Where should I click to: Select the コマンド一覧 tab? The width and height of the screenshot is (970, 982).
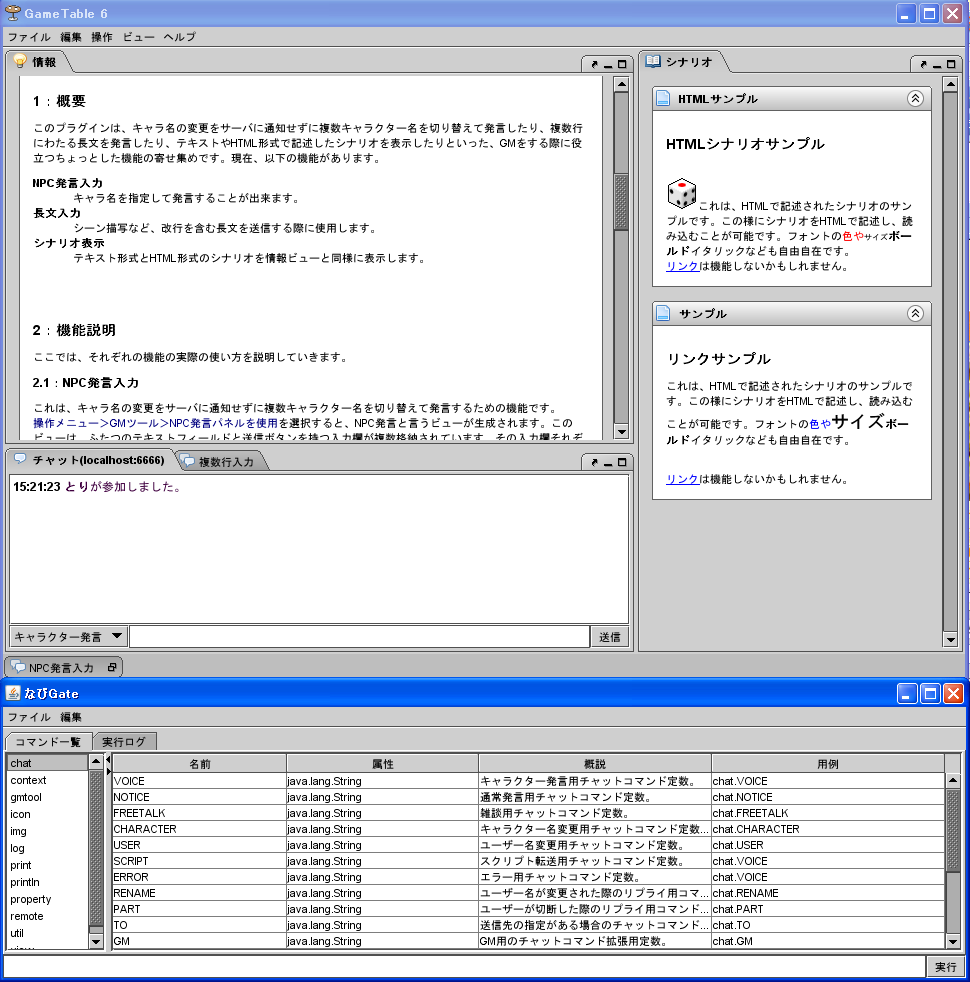(x=48, y=742)
